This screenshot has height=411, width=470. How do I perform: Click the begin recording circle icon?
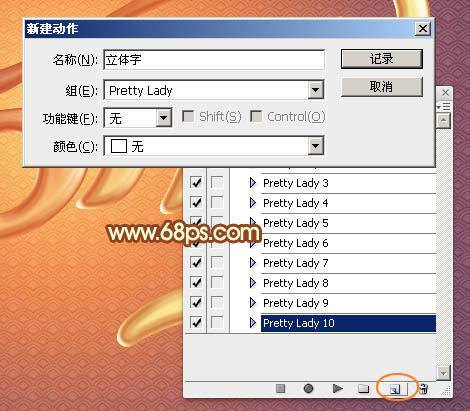tap(308, 388)
